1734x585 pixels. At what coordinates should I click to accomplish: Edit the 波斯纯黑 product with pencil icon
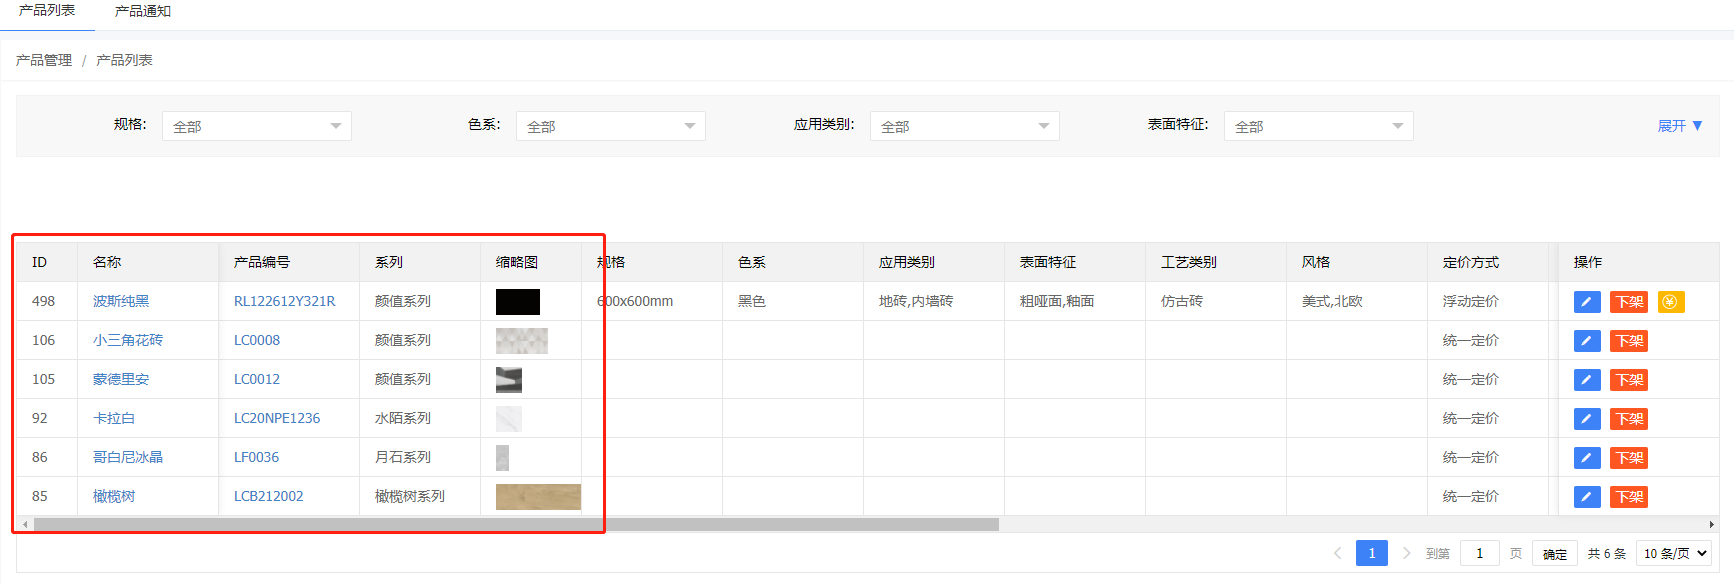pyautogui.click(x=1587, y=302)
